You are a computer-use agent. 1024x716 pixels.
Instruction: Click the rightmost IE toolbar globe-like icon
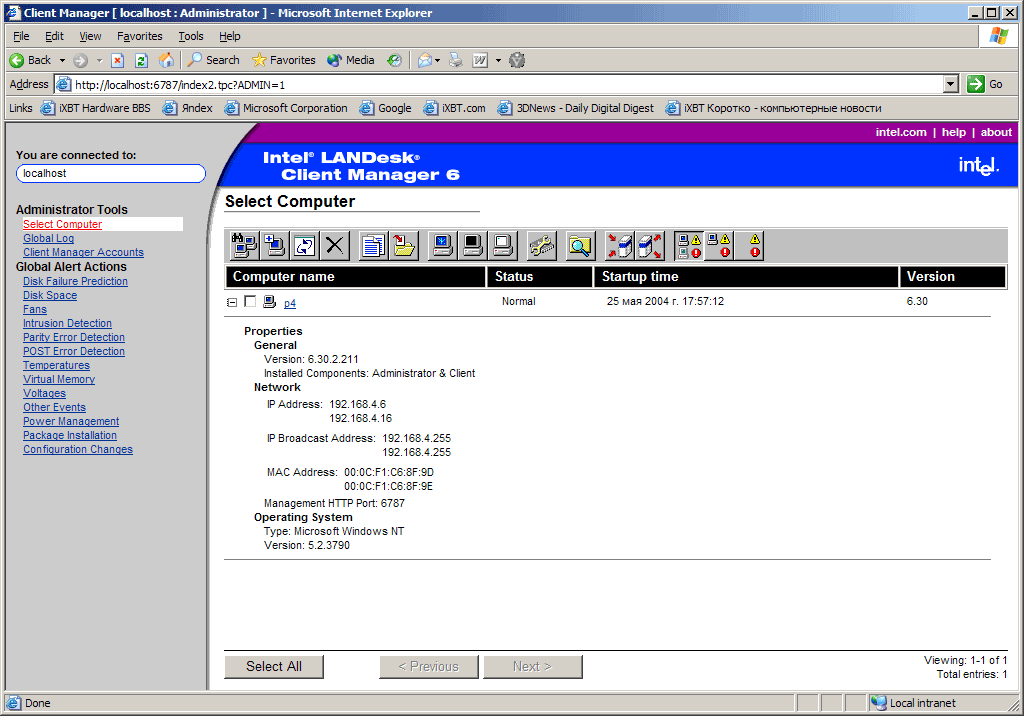517,61
